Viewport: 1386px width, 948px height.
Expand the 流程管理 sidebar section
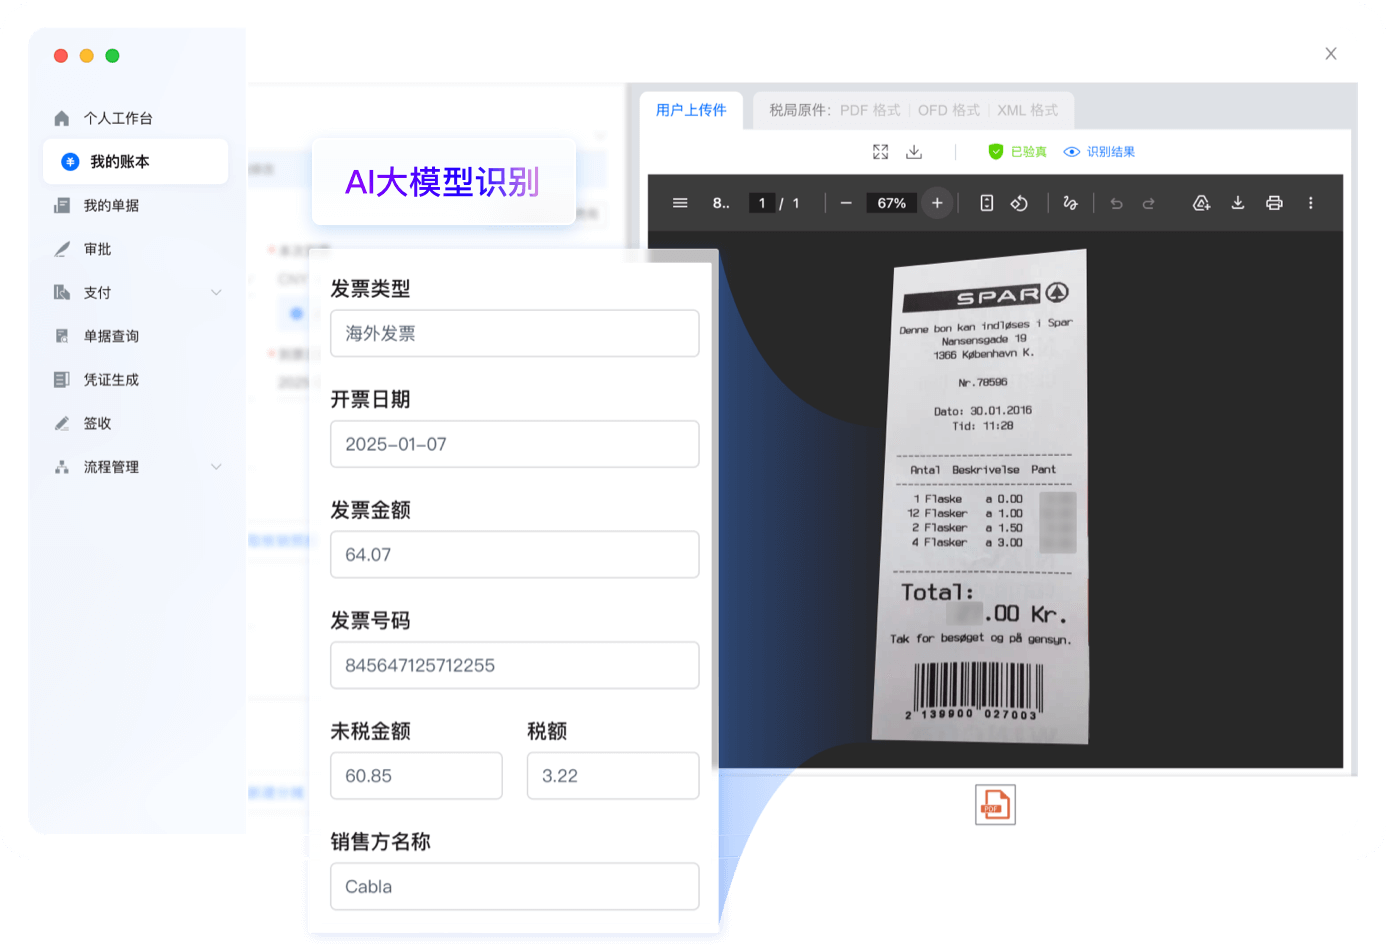tap(216, 467)
